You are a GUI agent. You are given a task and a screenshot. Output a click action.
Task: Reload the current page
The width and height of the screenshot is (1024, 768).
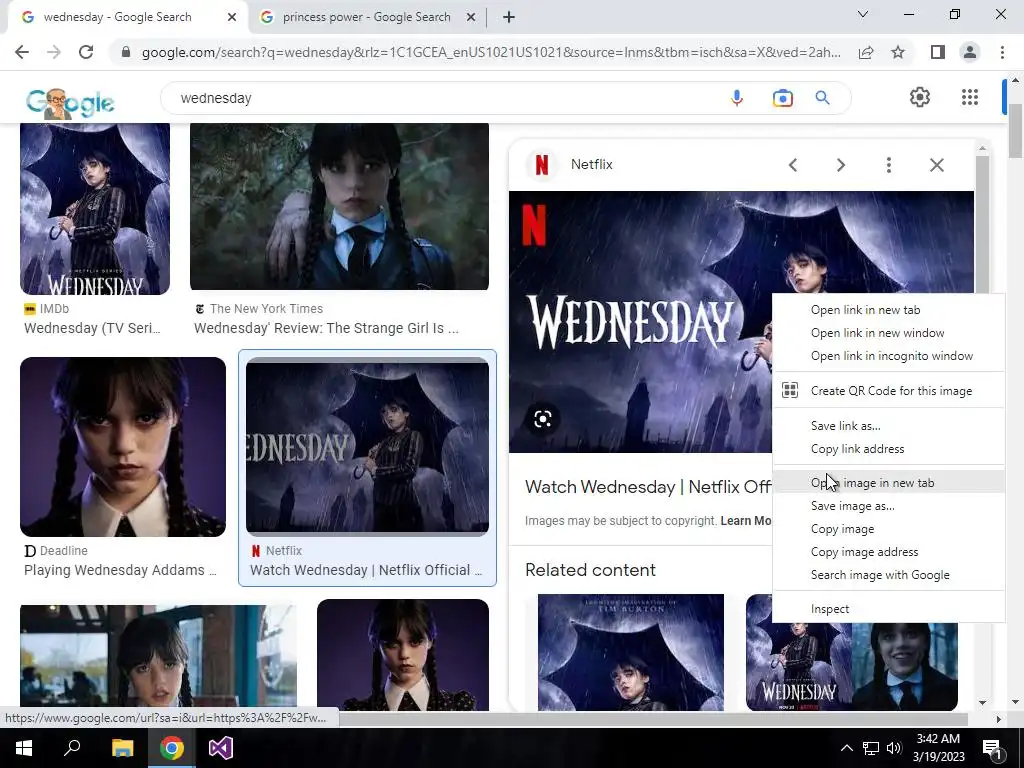coord(86,52)
